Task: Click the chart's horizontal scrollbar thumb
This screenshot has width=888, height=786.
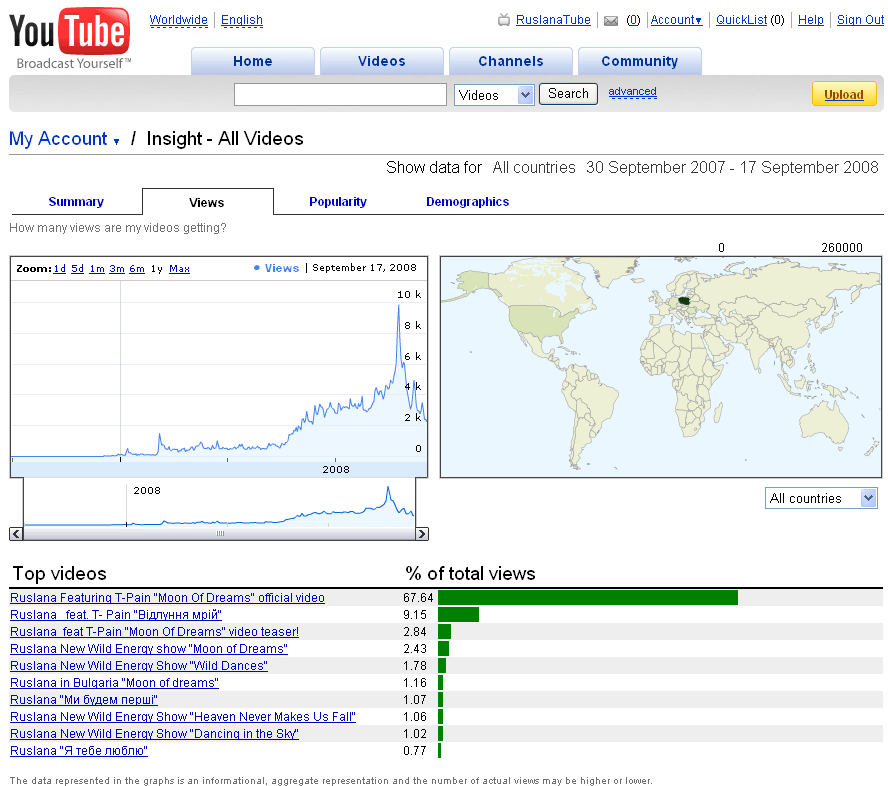Action: [x=220, y=533]
